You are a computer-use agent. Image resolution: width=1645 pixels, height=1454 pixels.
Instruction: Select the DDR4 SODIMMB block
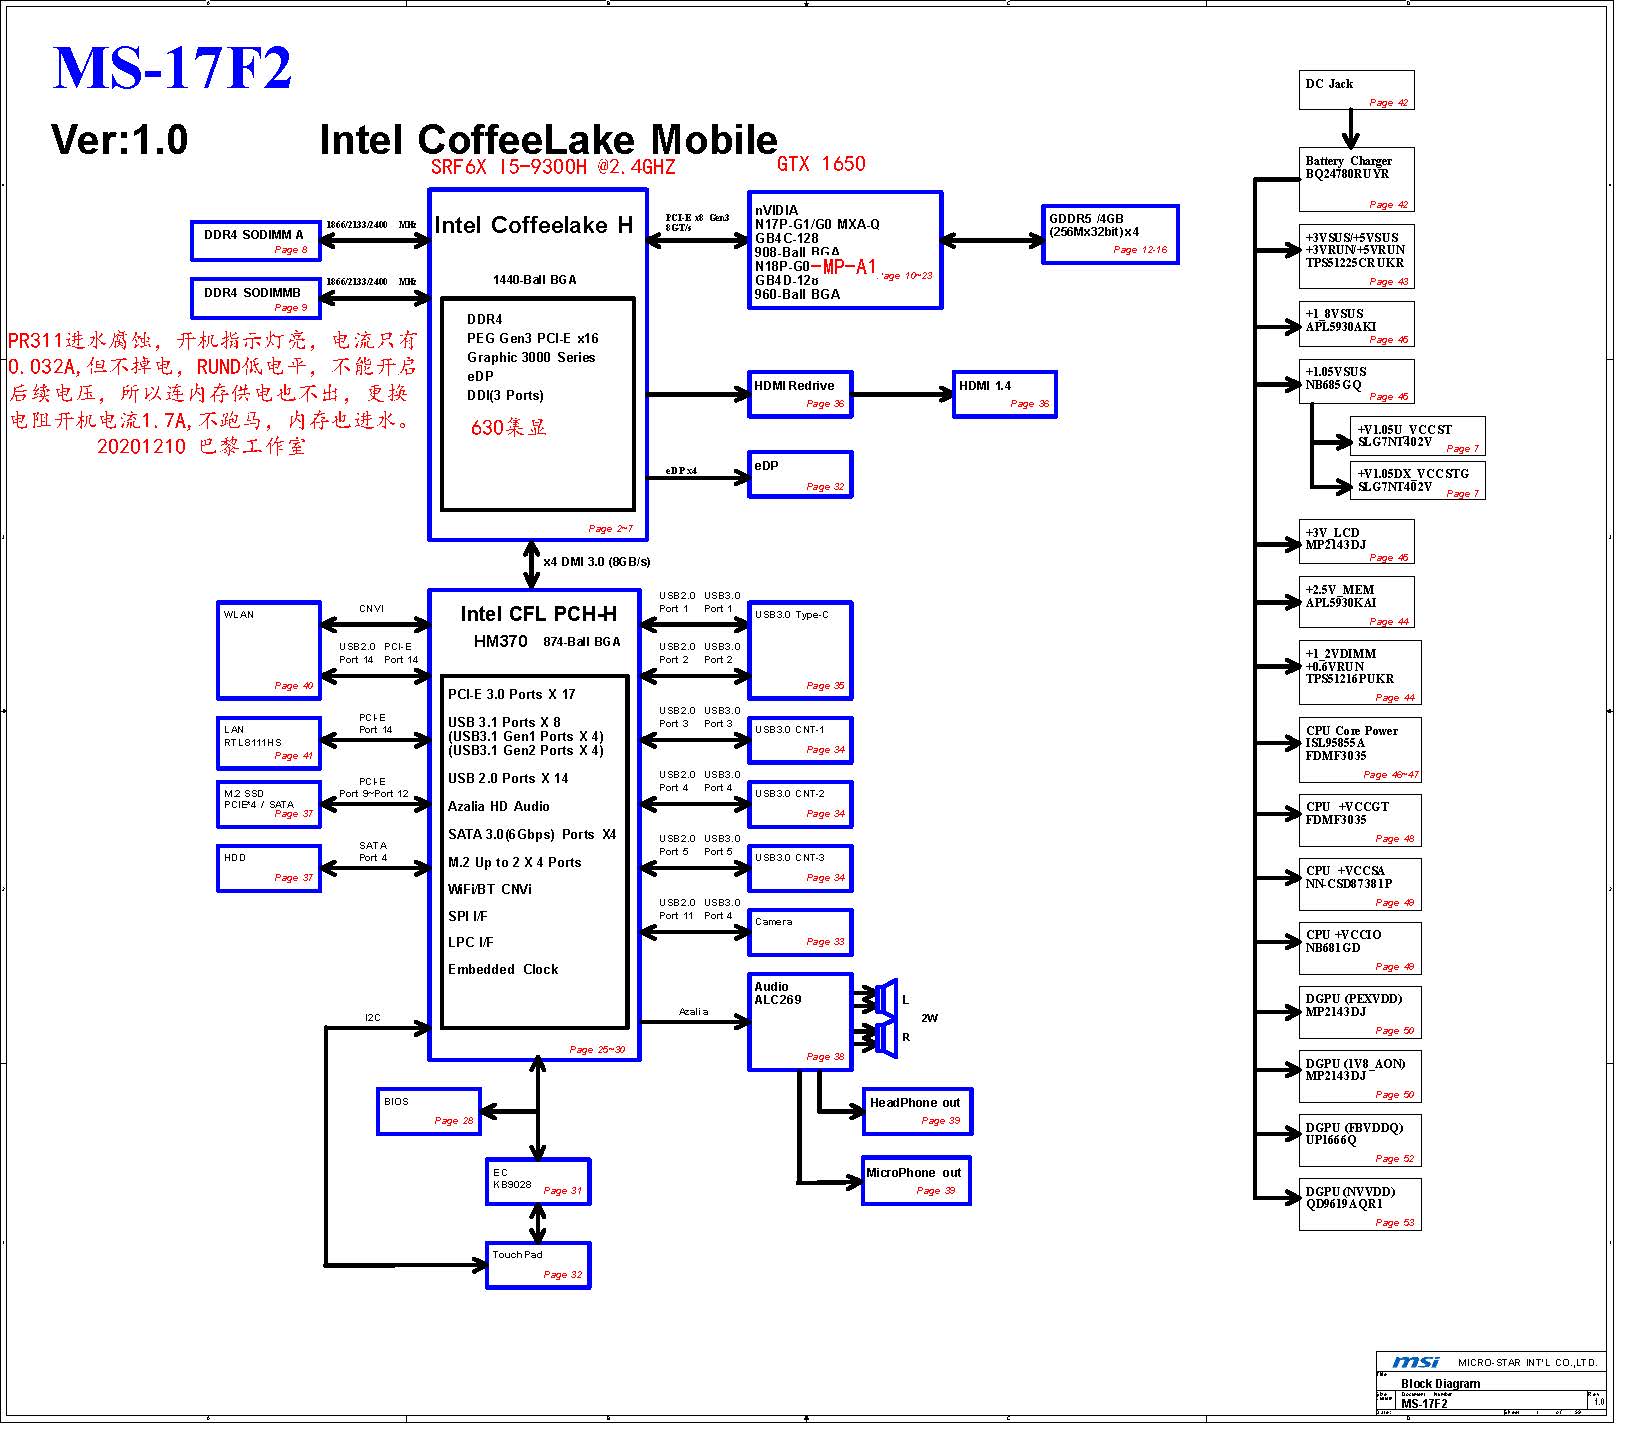click(x=256, y=298)
